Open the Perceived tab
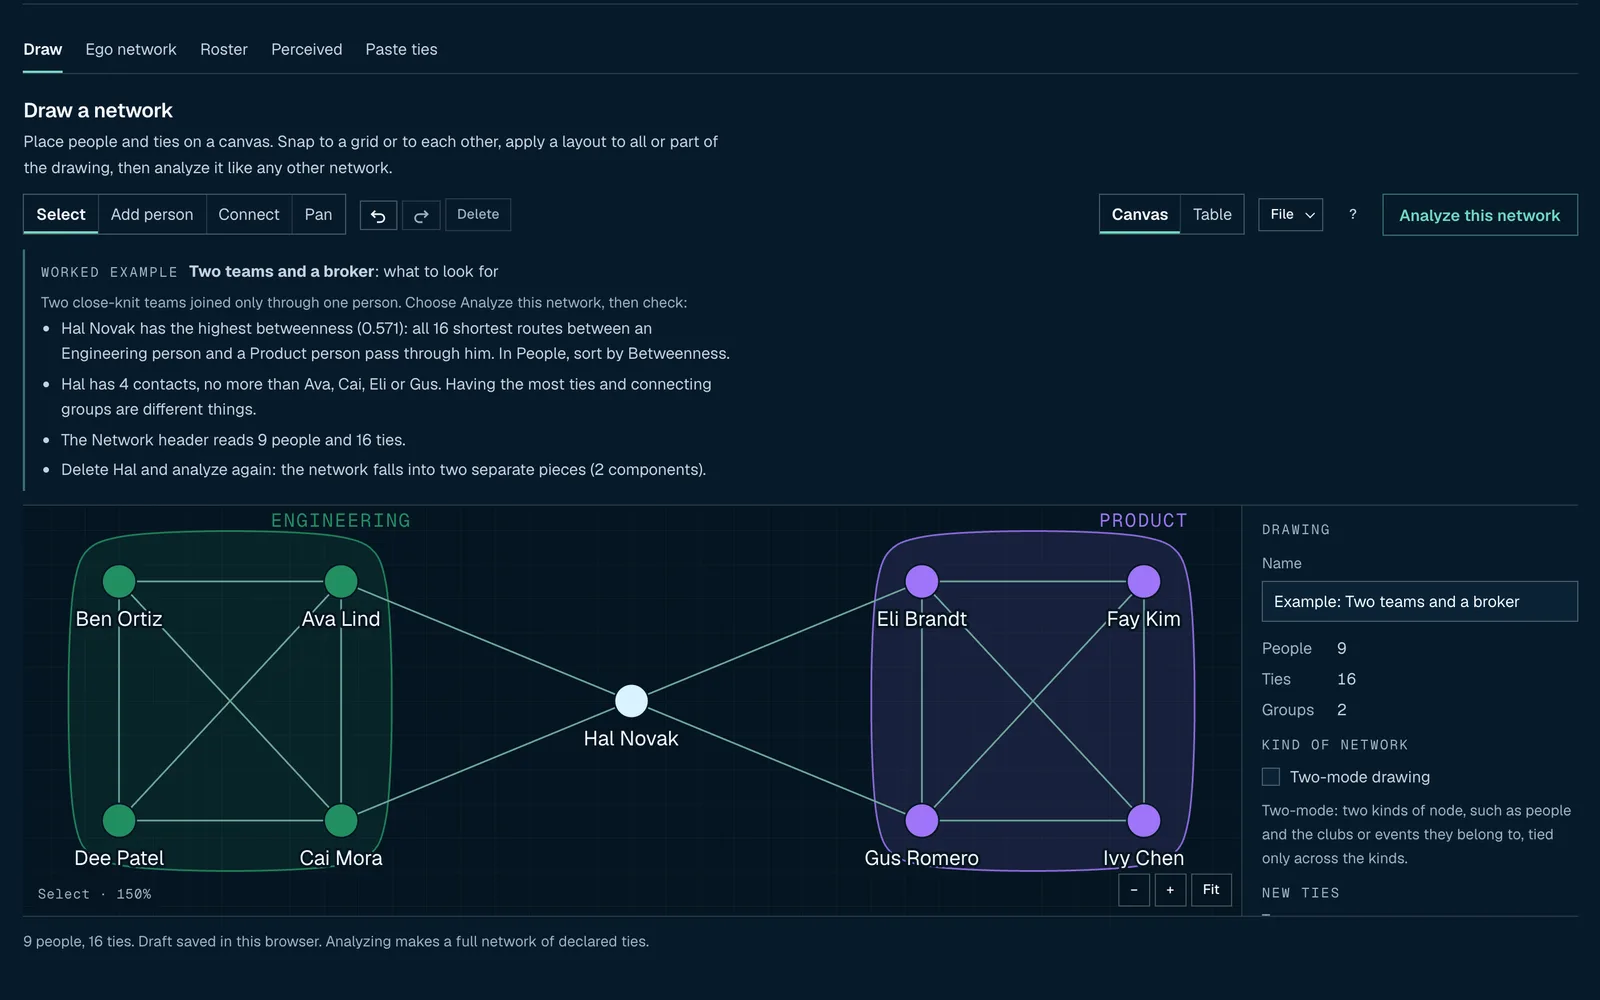Image resolution: width=1600 pixels, height=1000 pixels. point(307,49)
